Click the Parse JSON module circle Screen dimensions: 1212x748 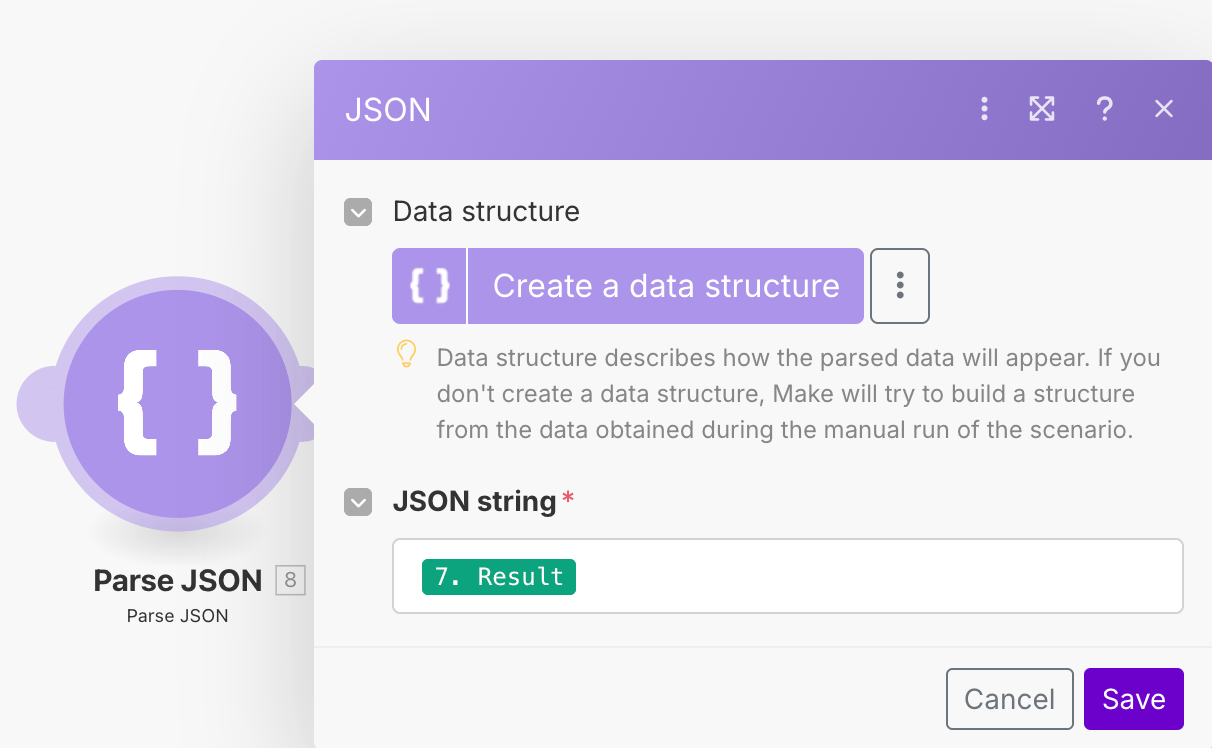tap(178, 404)
